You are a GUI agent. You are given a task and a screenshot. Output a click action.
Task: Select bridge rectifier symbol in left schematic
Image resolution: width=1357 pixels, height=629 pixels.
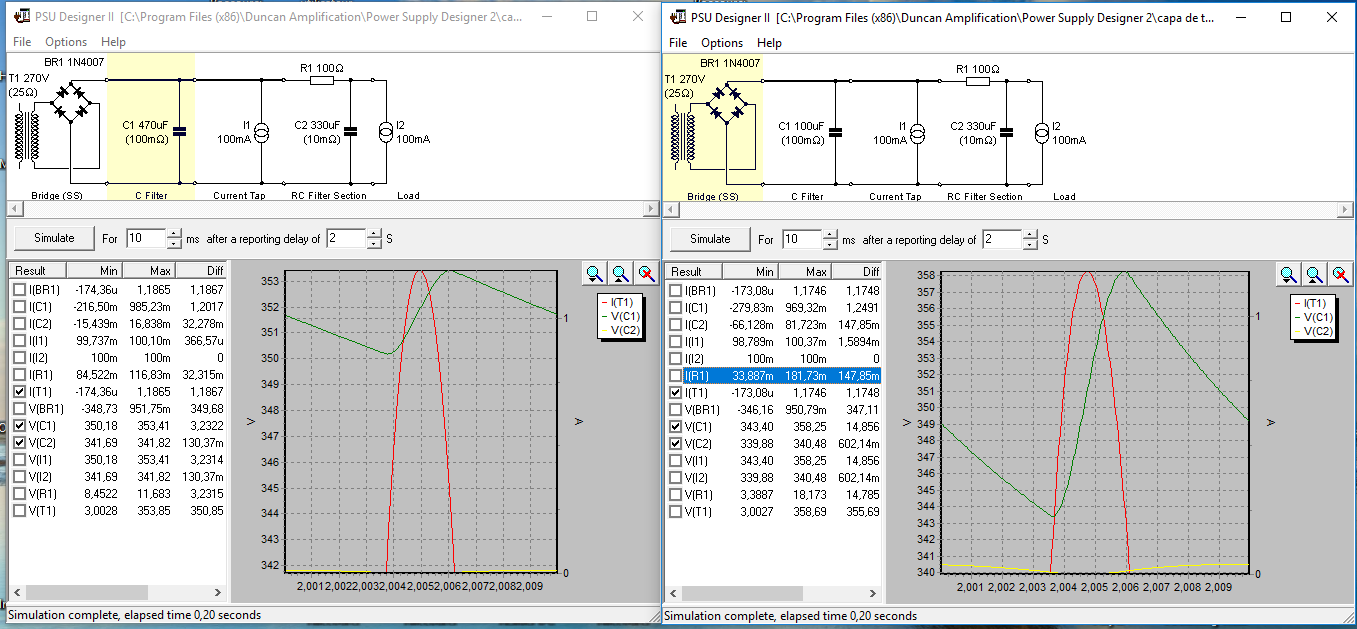click(69, 103)
